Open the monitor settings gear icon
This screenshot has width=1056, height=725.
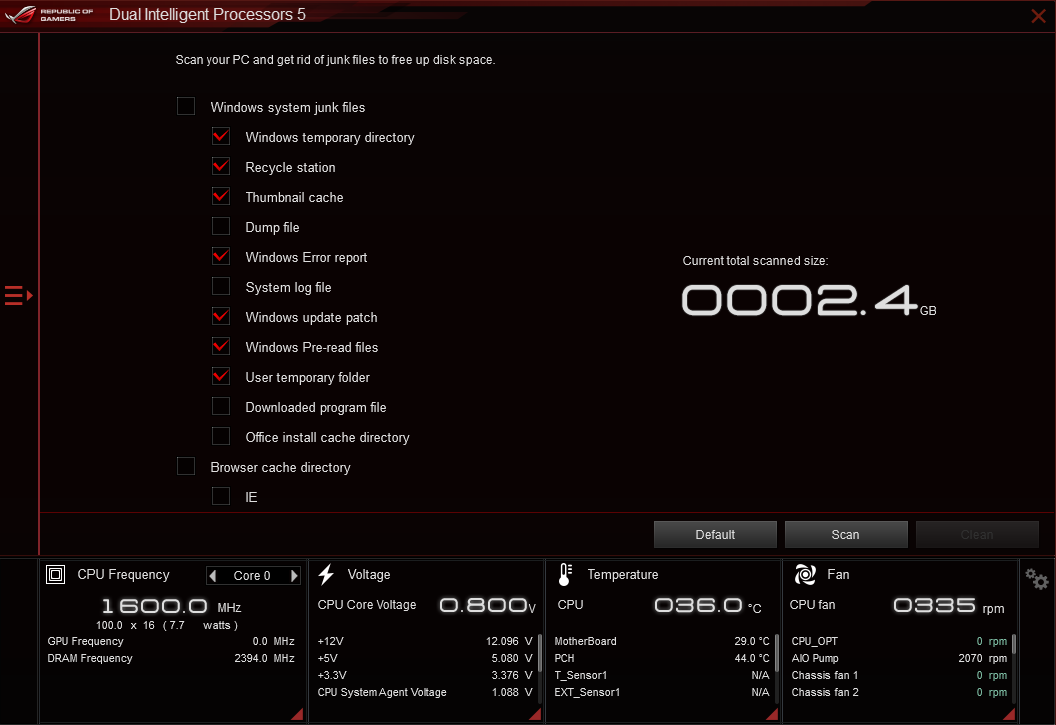1036,579
